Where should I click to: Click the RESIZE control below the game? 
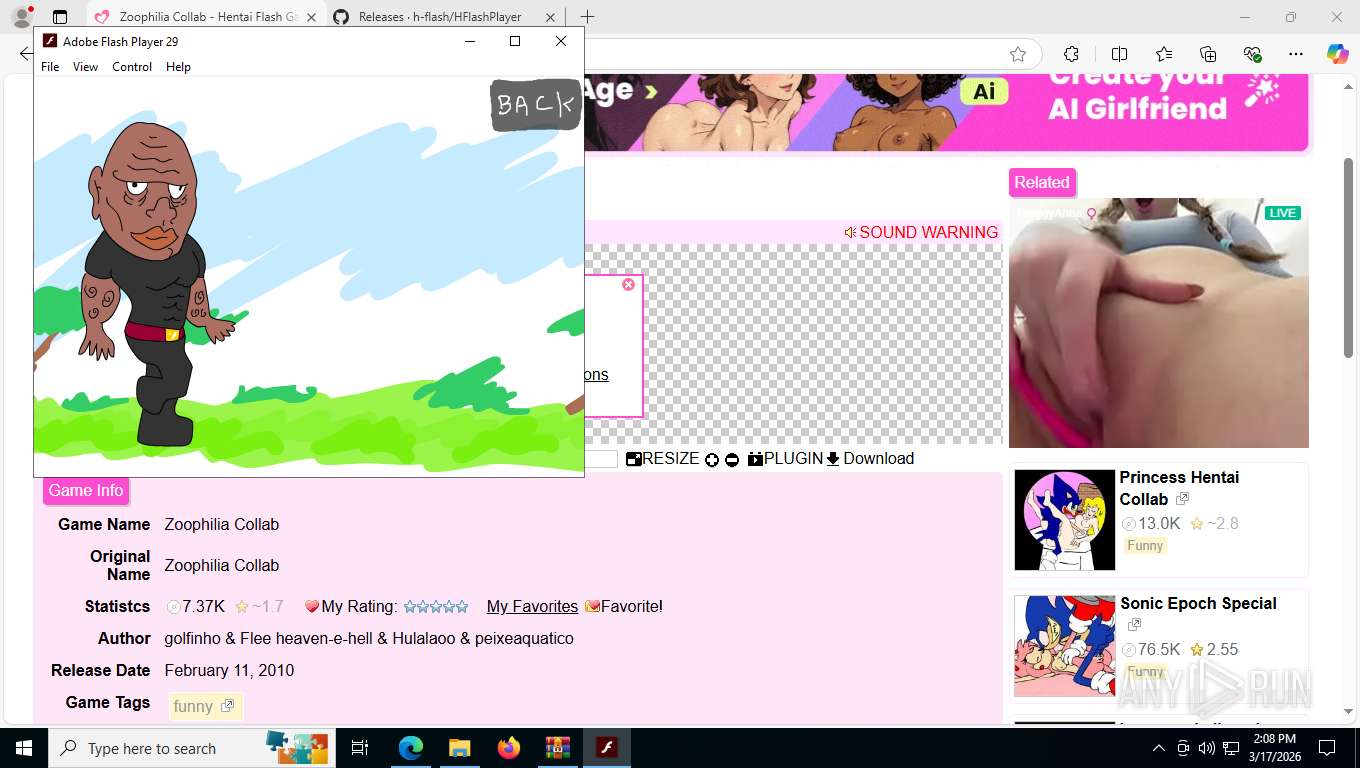coord(663,459)
